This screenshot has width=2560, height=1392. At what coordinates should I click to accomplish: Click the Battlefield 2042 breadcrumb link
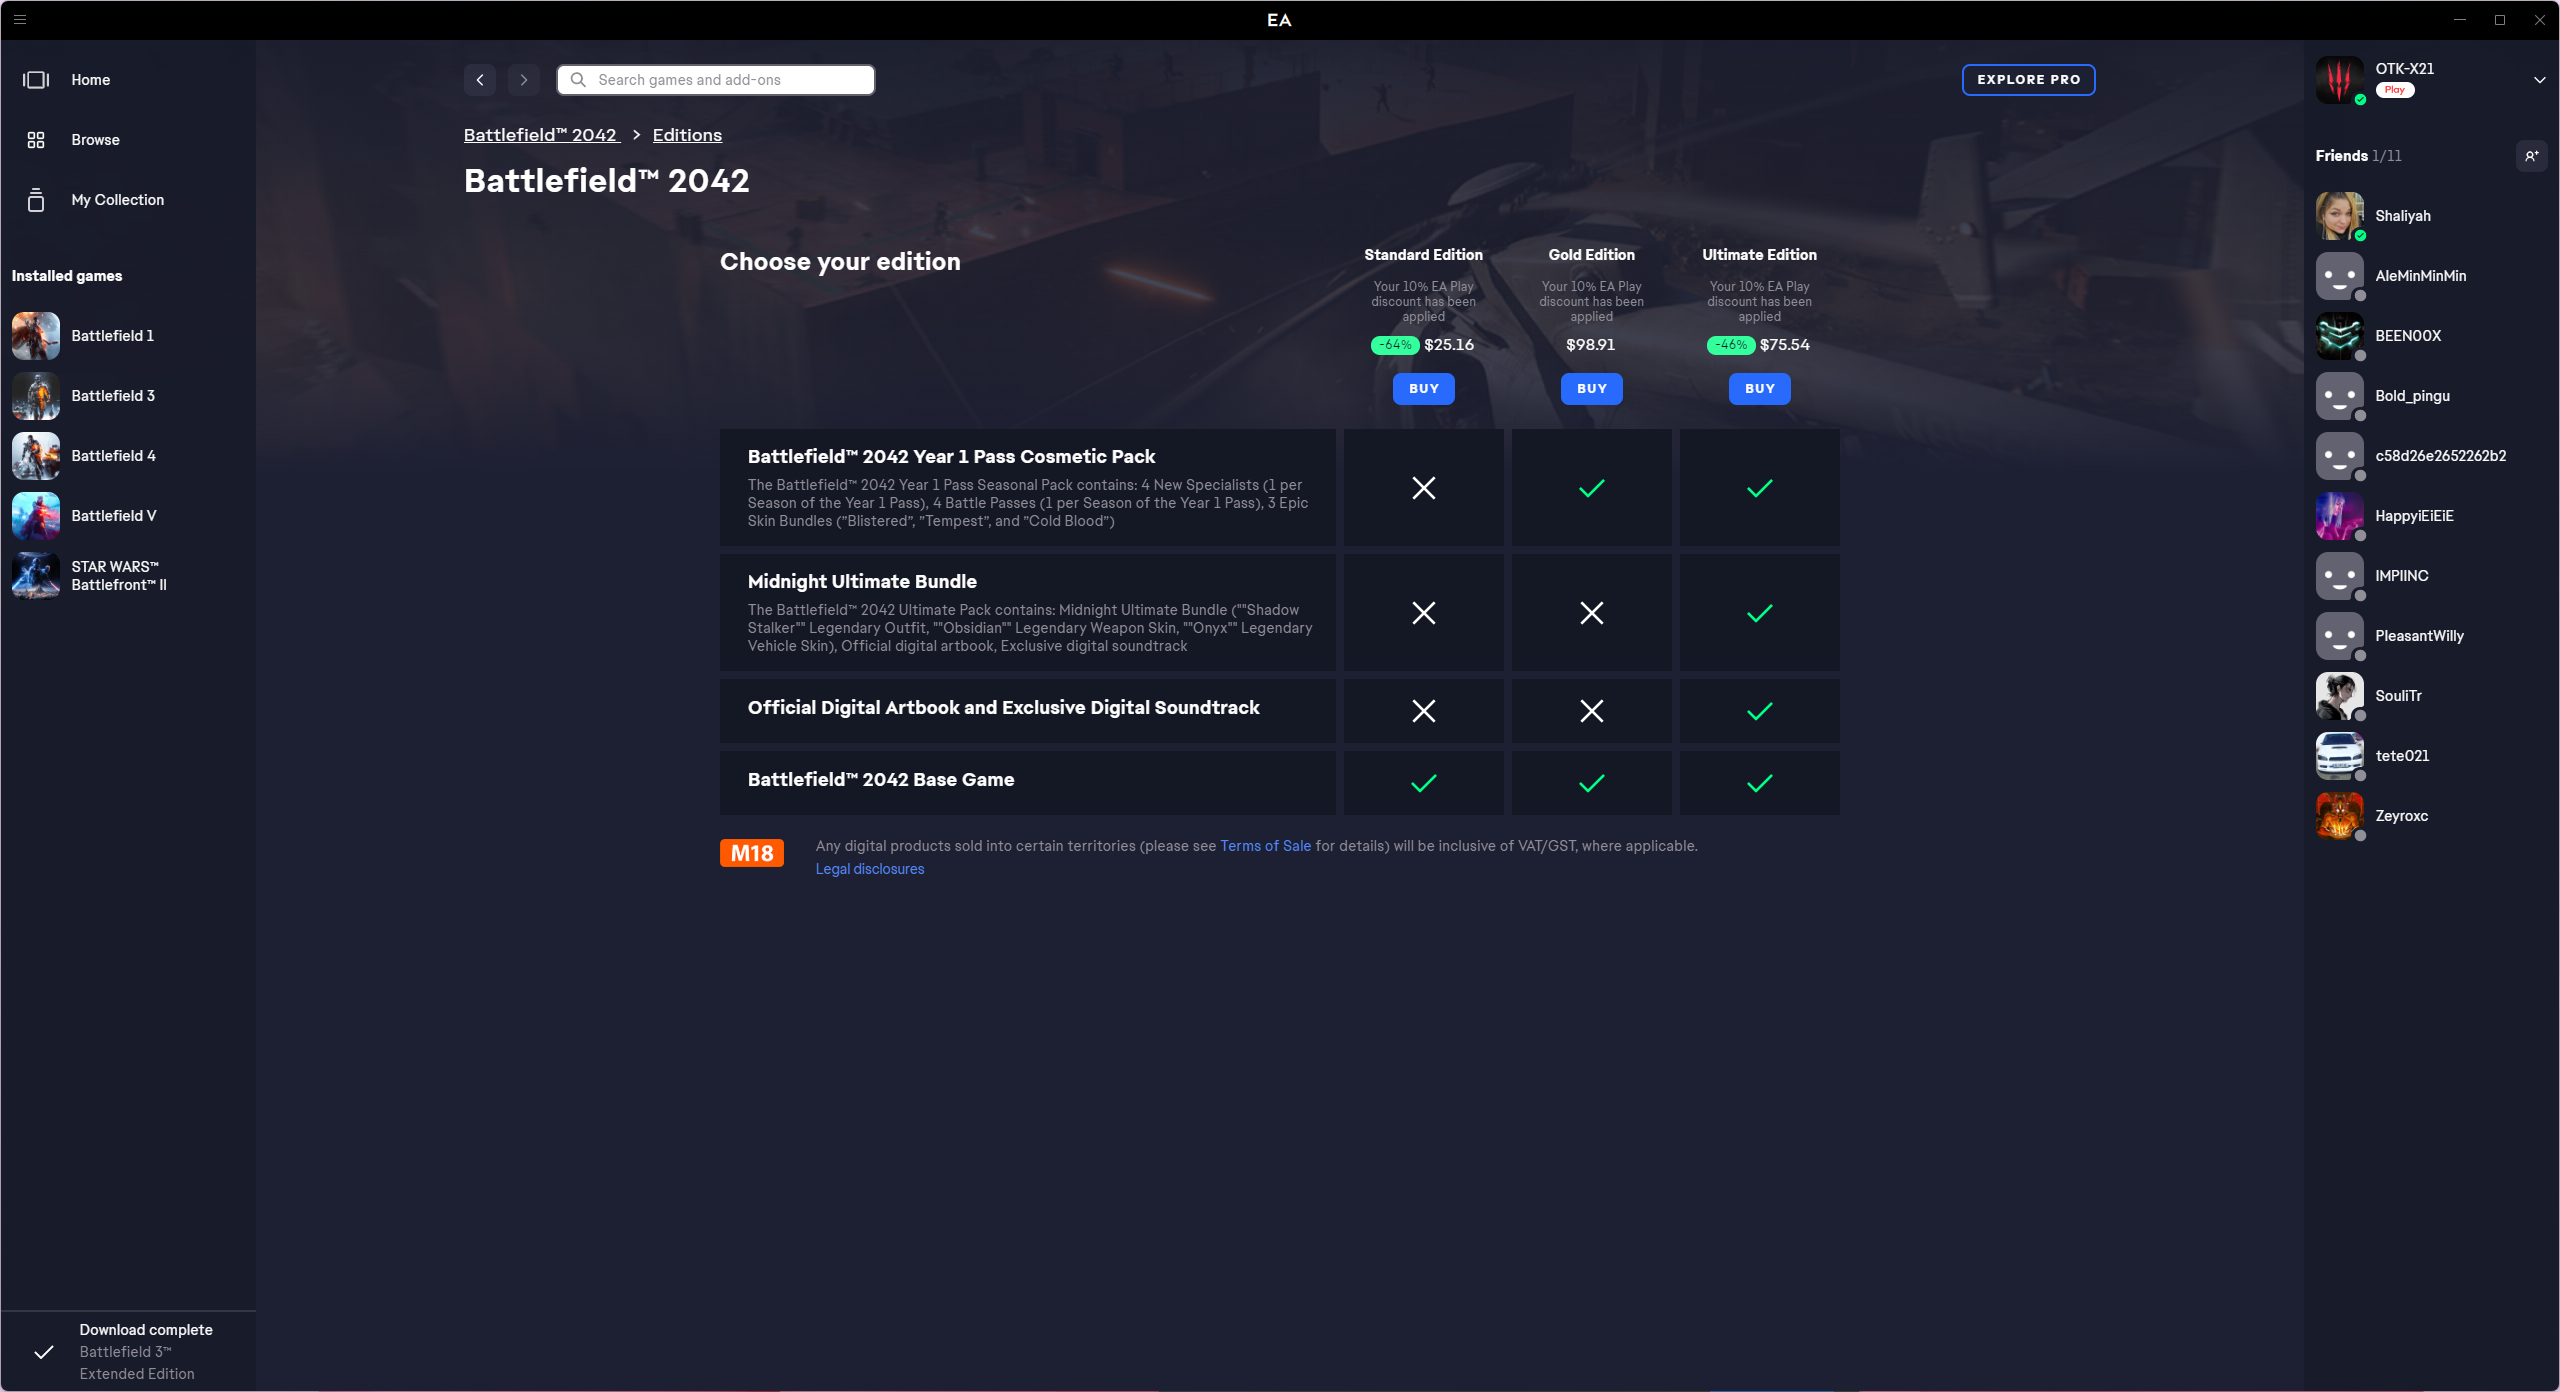(541, 135)
